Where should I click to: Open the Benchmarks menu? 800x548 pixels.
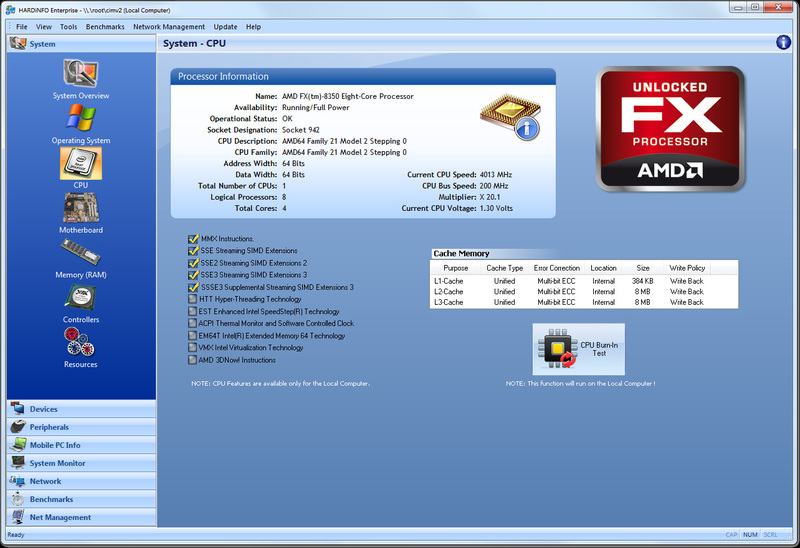tap(105, 27)
